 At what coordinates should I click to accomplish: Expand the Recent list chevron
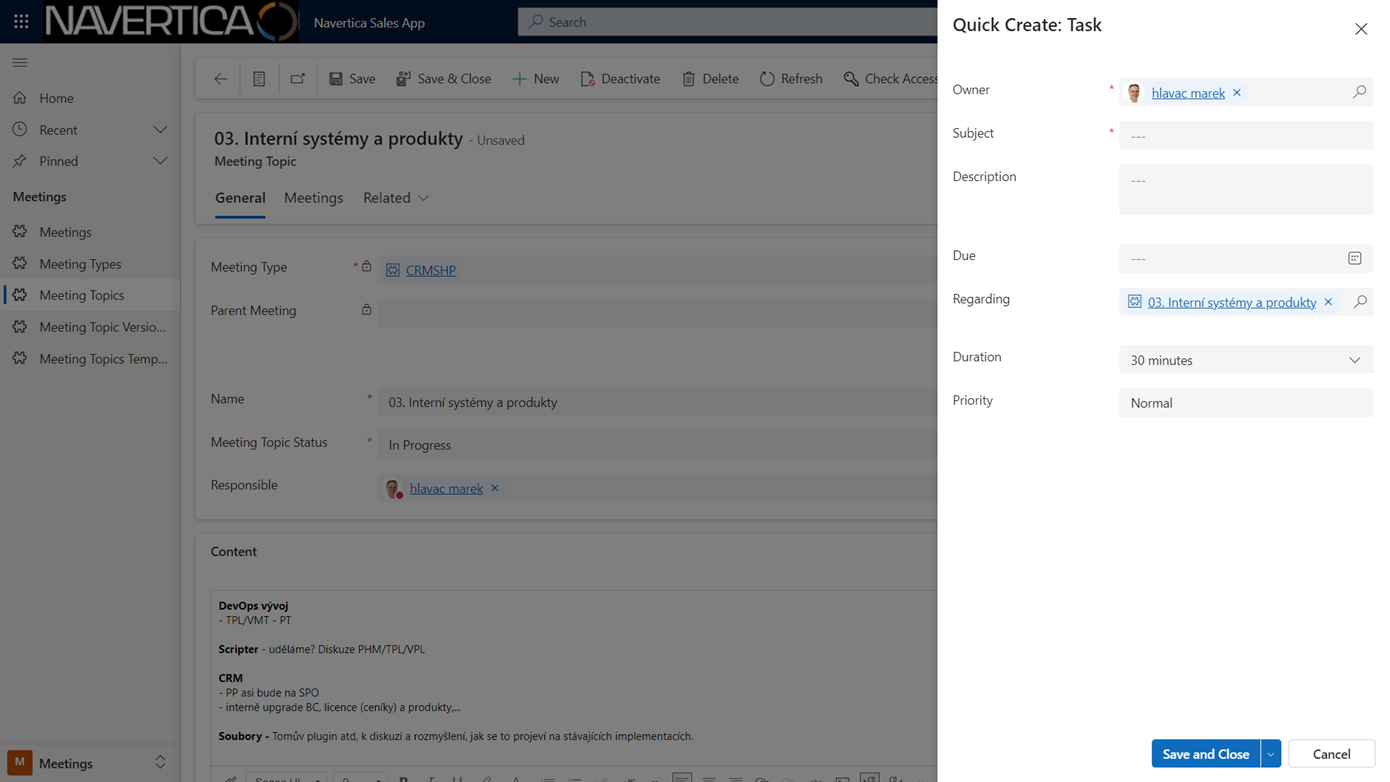click(160, 130)
